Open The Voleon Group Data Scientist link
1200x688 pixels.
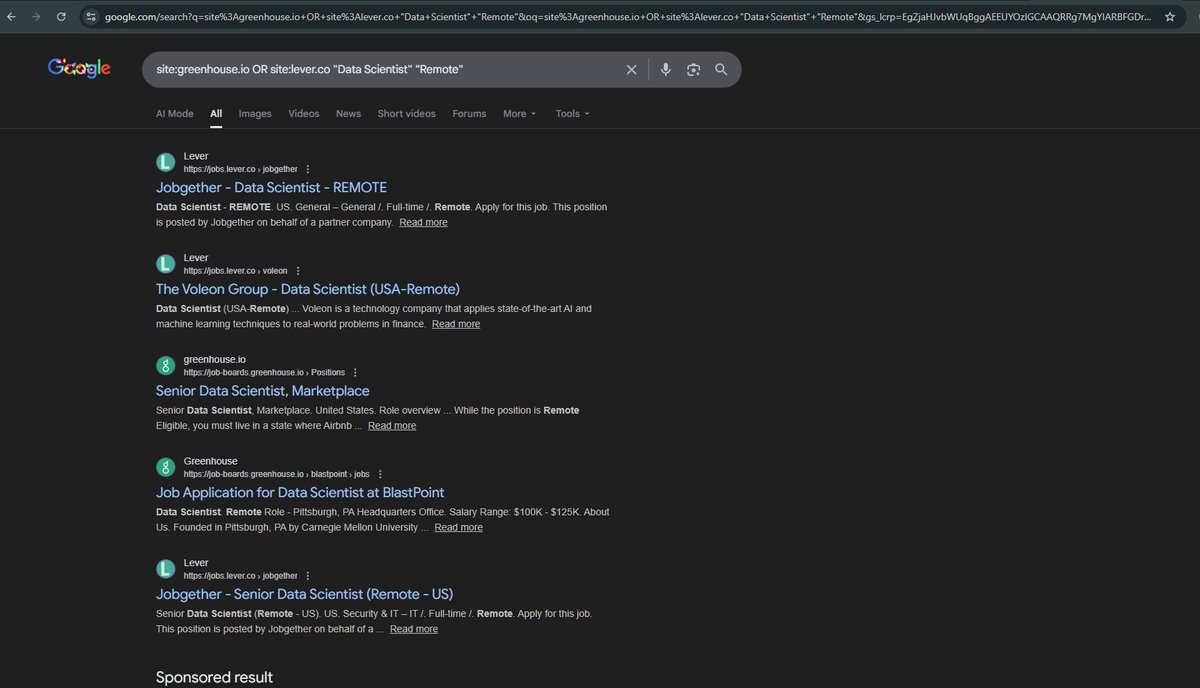[308, 289]
